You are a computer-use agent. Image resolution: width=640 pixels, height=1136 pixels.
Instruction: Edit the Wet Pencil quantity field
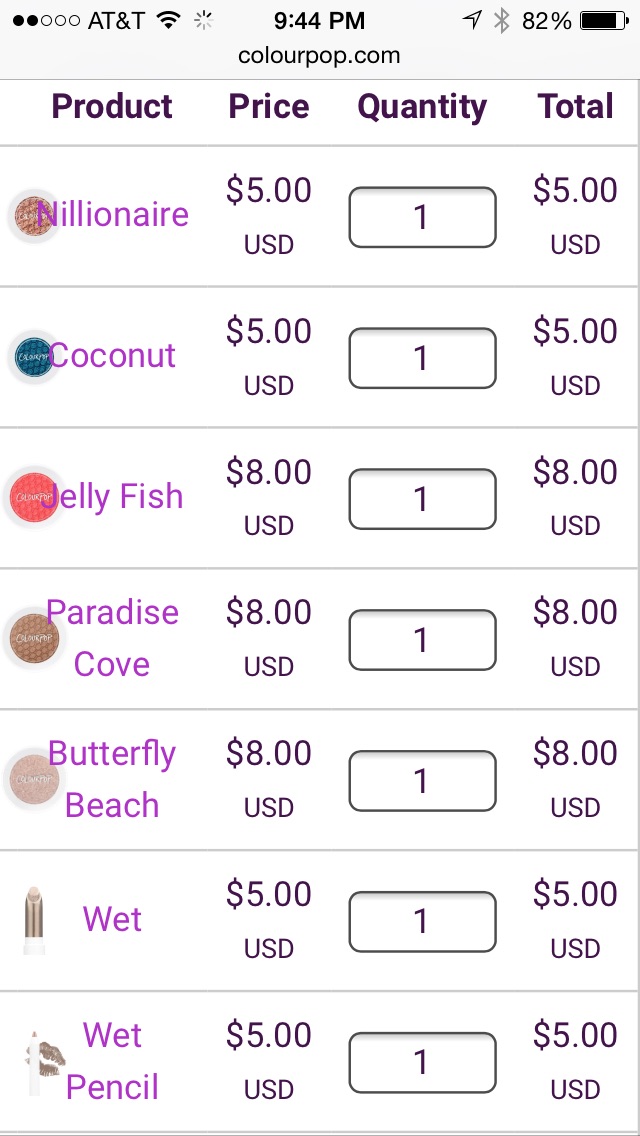(x=423, y=1063)
